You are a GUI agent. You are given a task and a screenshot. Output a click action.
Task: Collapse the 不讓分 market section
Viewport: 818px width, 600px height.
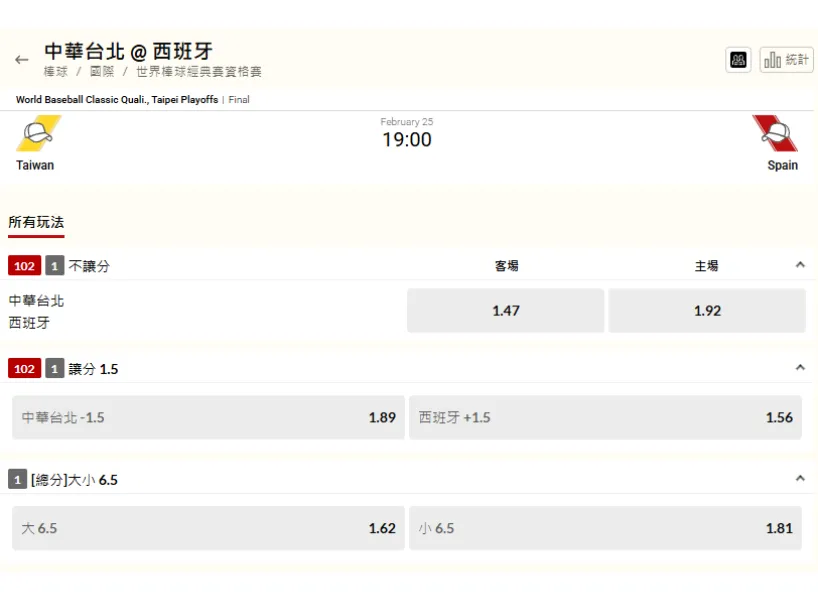click(799, 265)
